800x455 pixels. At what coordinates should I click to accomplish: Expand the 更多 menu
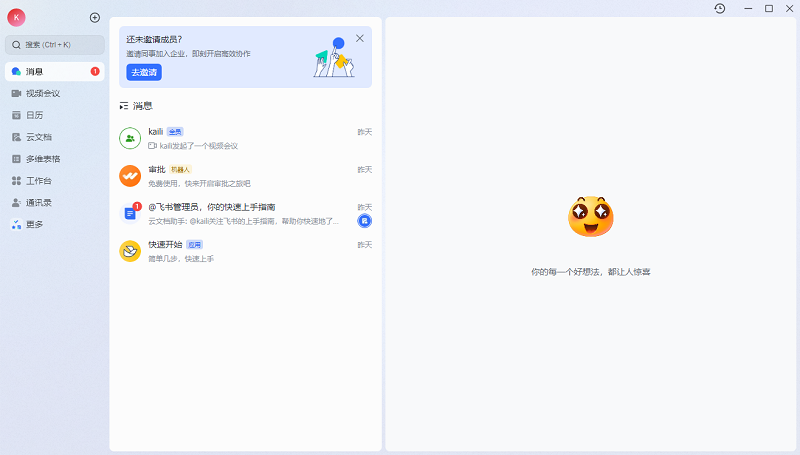[55, 225]
